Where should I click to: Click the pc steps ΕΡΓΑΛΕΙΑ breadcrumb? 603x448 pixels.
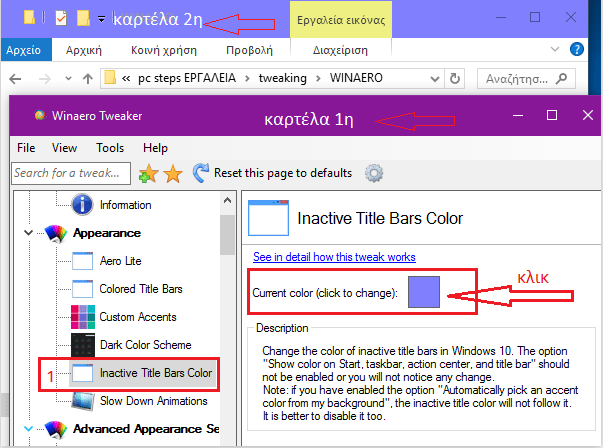click(187, 78)
